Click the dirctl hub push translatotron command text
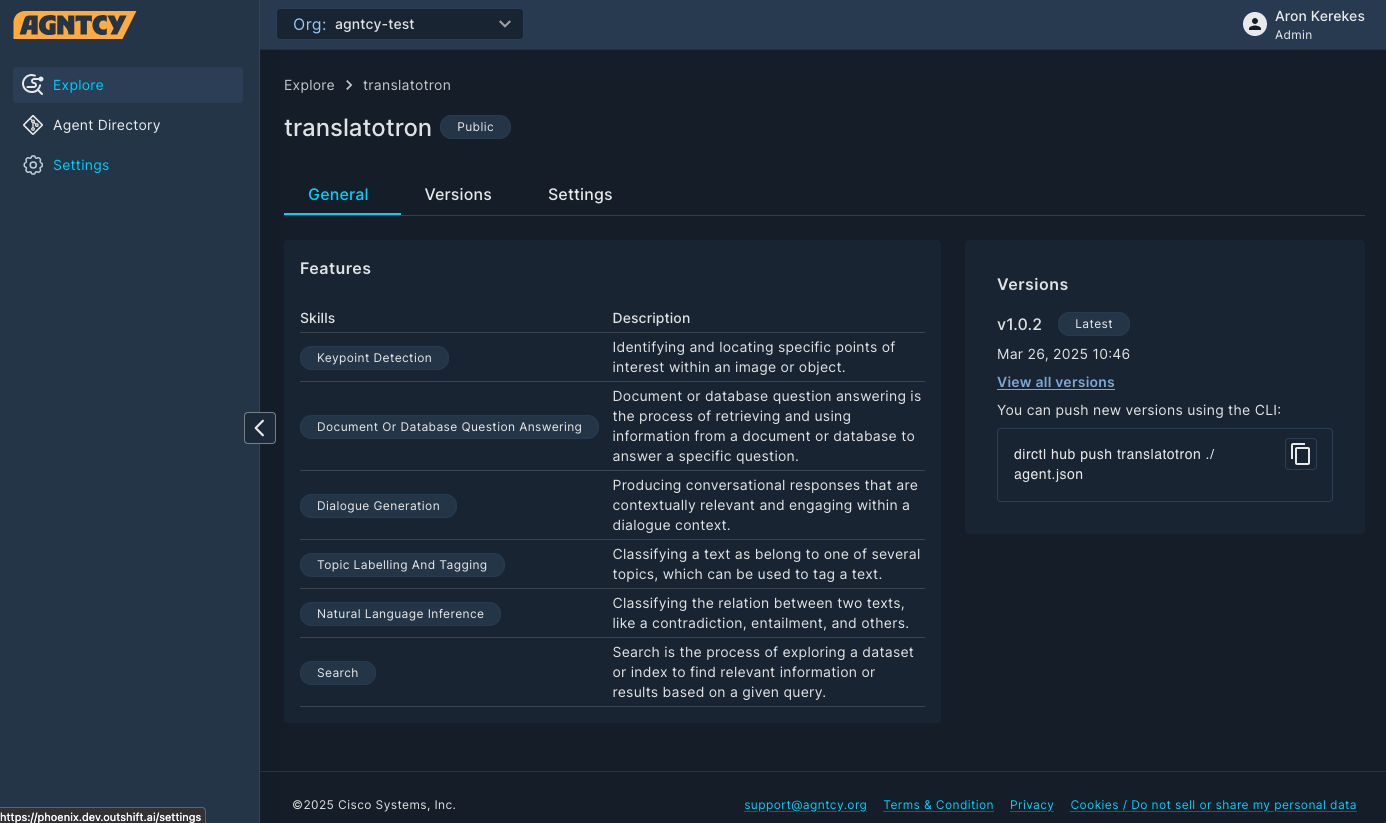Viewport: 1386px width, 823px height. (x=1114, y=464)
